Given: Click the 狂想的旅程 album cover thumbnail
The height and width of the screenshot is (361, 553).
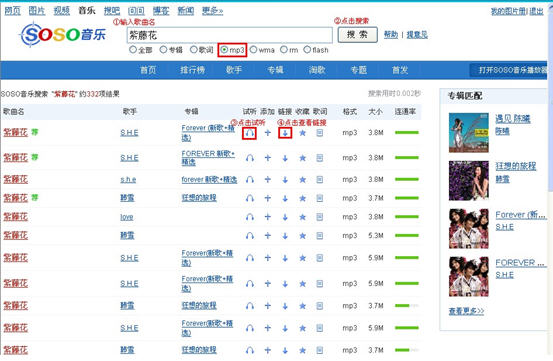Looking at the screenshot, I should click(468, 180).
